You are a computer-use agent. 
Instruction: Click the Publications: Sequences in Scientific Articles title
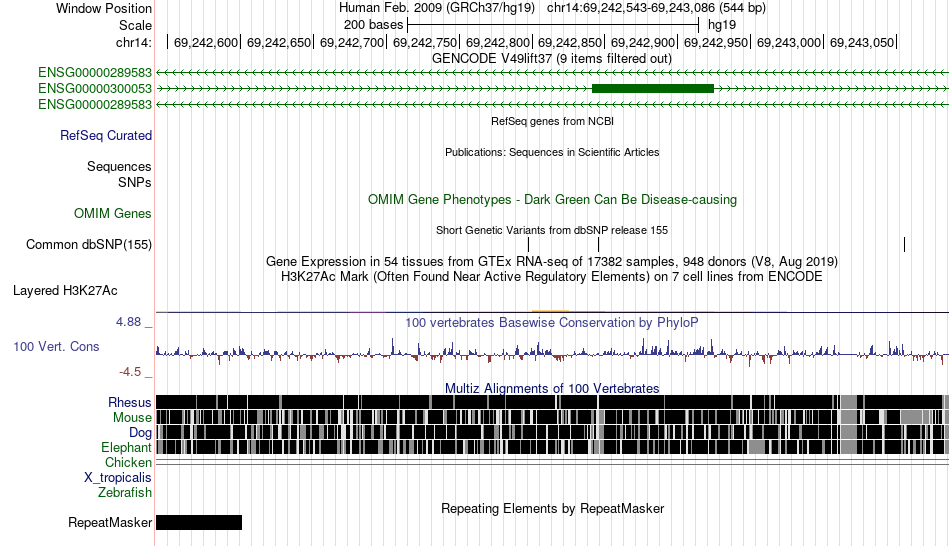point(552,152)
